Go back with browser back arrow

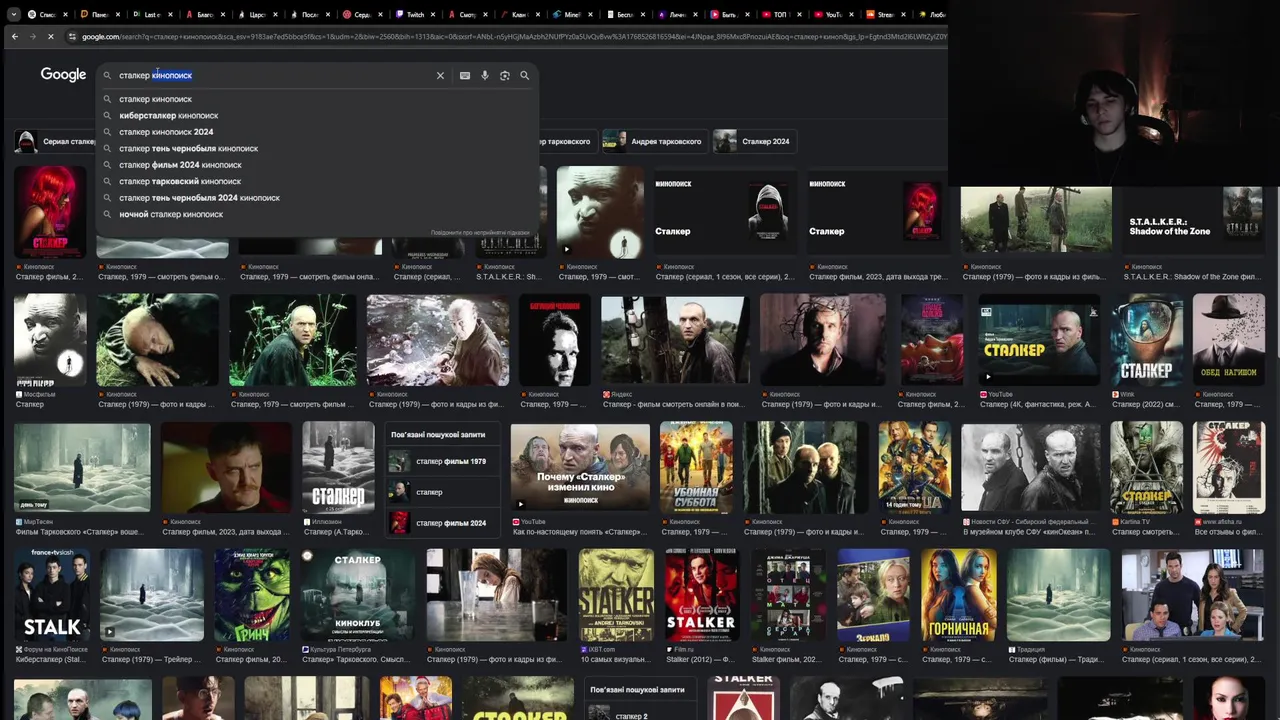tap(14, 36)
